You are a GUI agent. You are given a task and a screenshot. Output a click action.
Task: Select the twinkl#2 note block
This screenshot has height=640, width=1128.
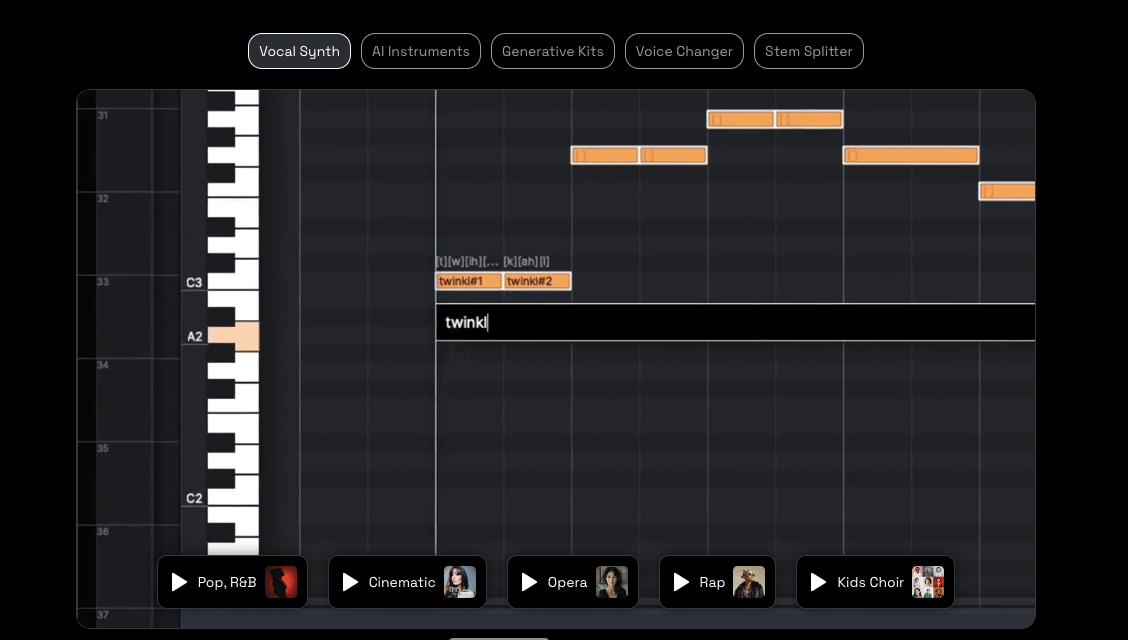point(537,281)
